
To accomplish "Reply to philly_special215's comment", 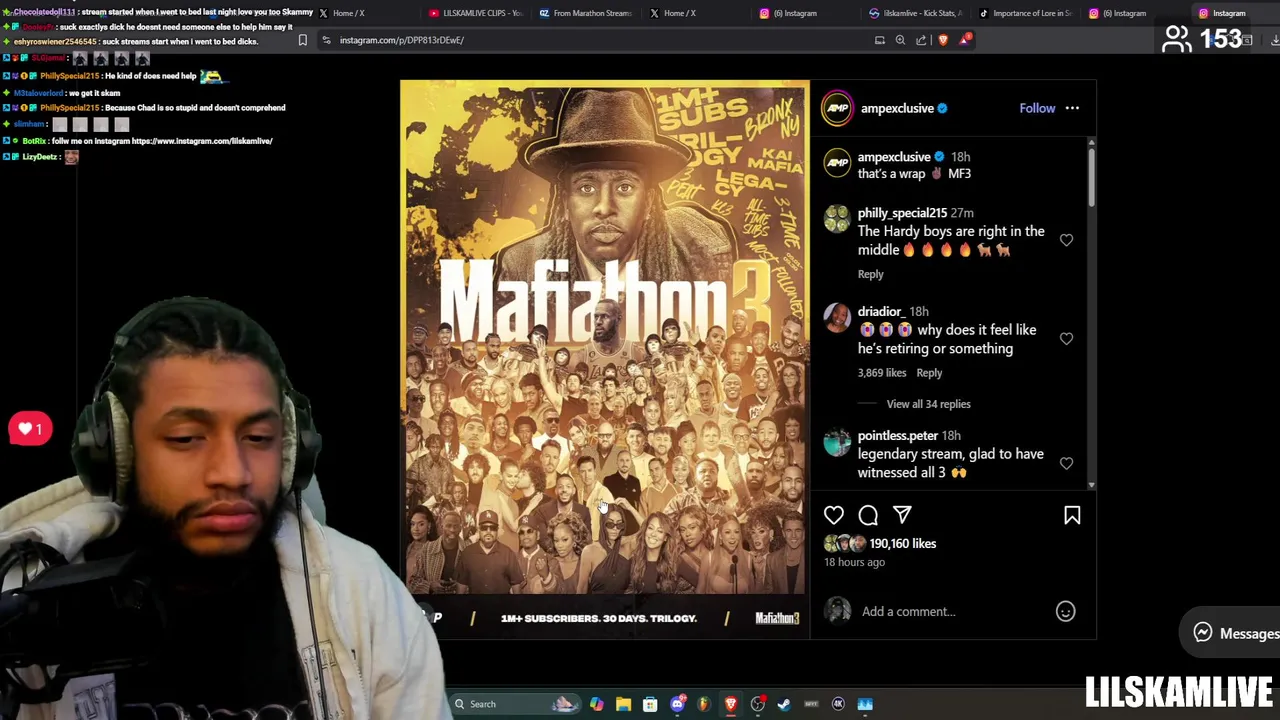I will 870,274.
